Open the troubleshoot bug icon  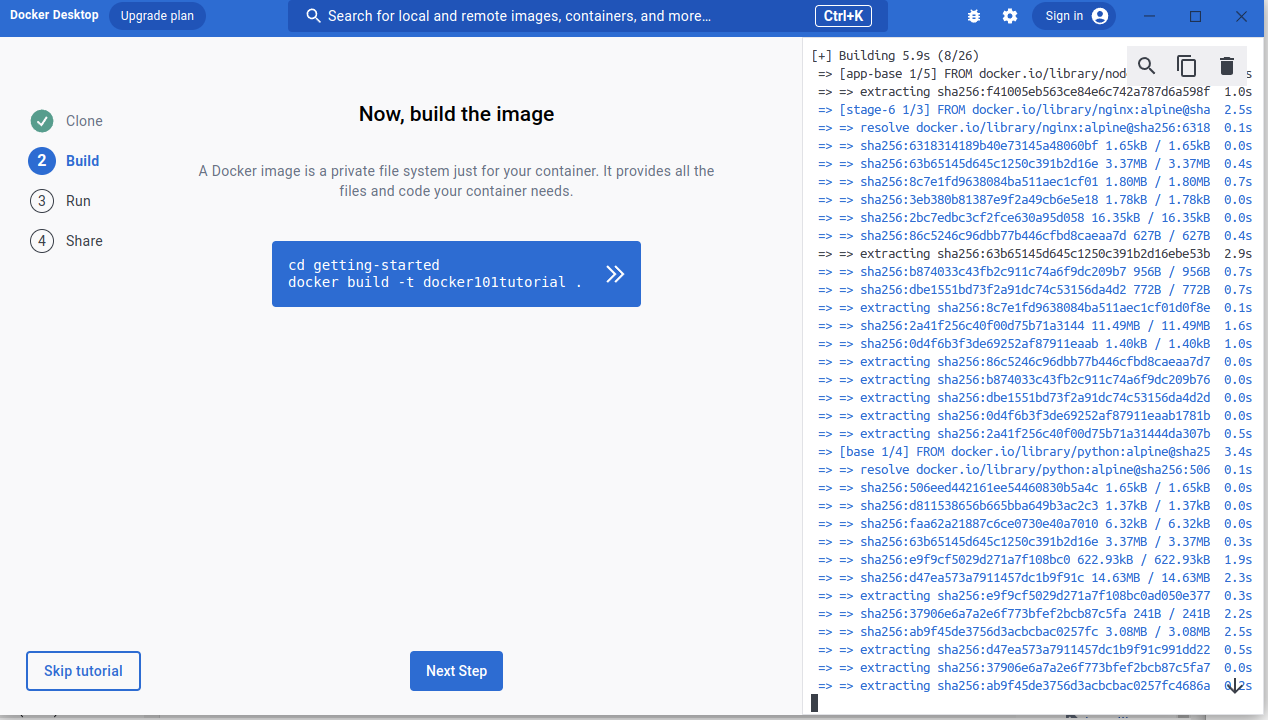pyautogui.click(x=974, y=16)
